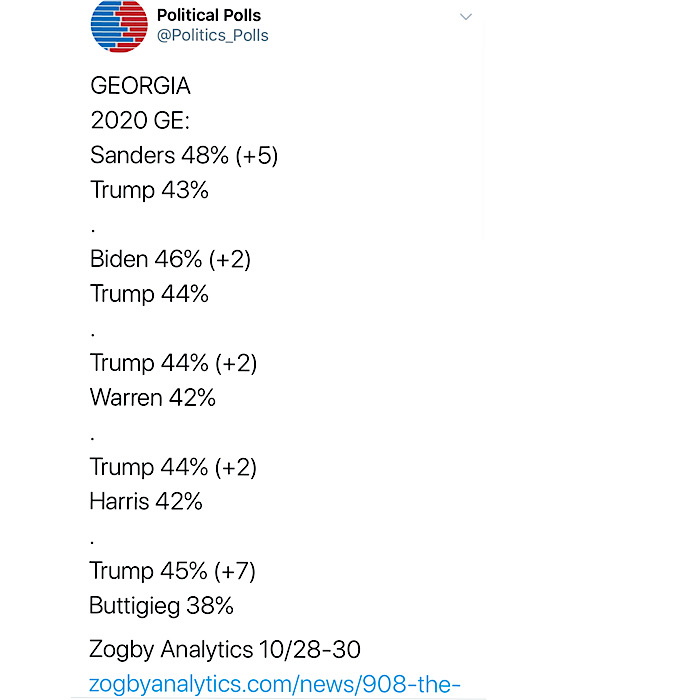The height and width of the screenshot is (700, 700).
Task: Click the 2020 GE: line
Action: coord(140,120)
